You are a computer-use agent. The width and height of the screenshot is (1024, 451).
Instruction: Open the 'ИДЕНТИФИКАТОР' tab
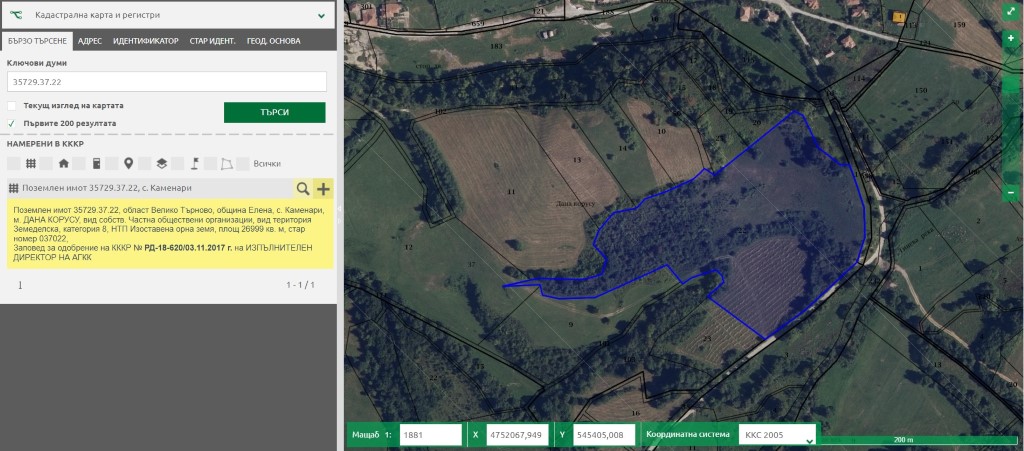pyautogui.click(x=146, y=41)
